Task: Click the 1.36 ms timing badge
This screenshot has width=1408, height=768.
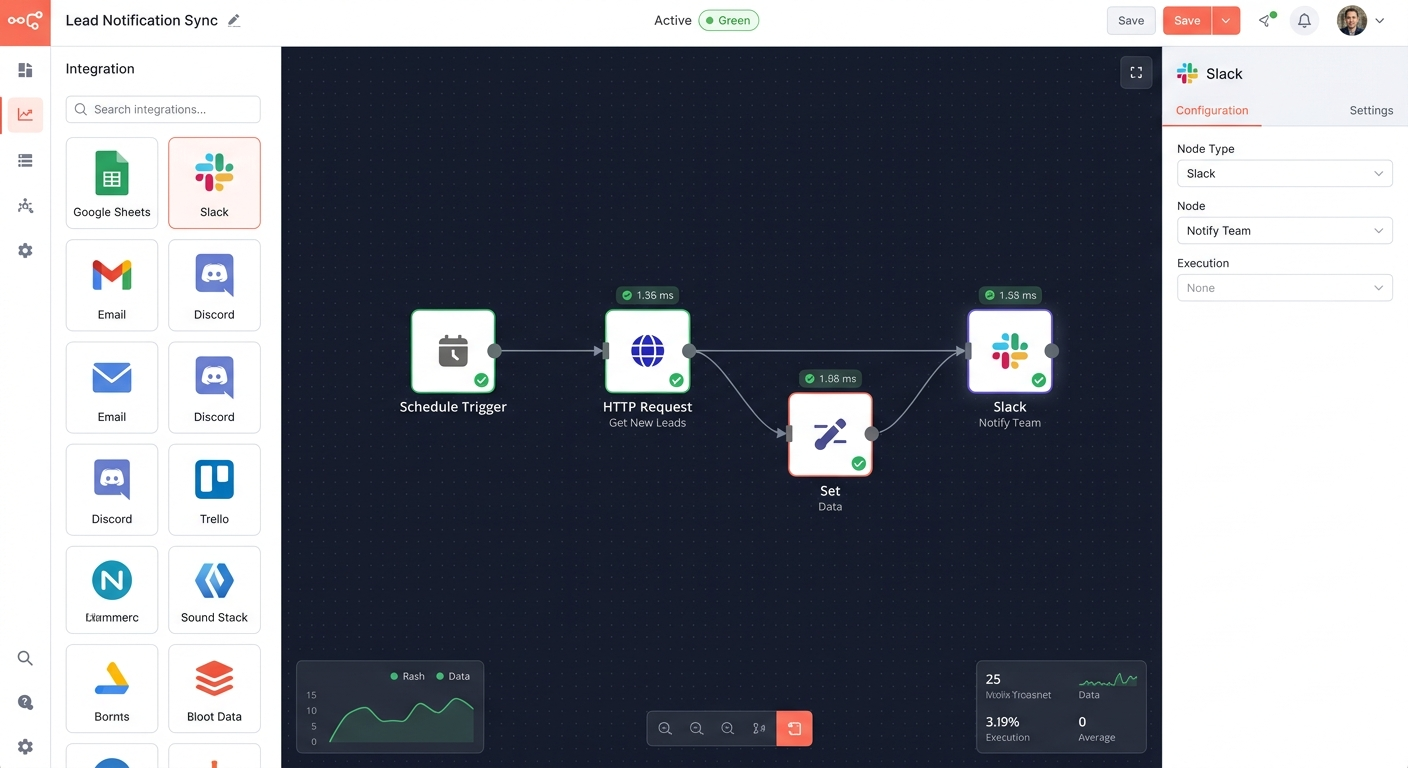Action: coord(647,295)
